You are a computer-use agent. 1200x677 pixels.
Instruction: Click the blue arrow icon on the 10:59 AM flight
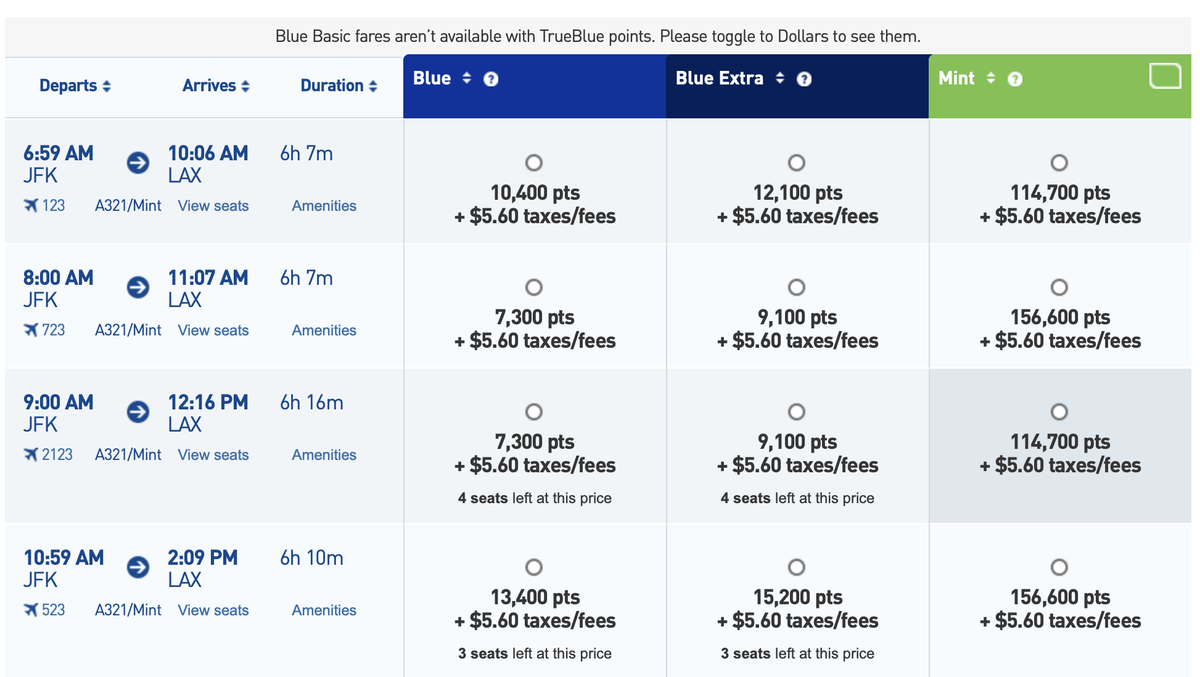(137, 567)
